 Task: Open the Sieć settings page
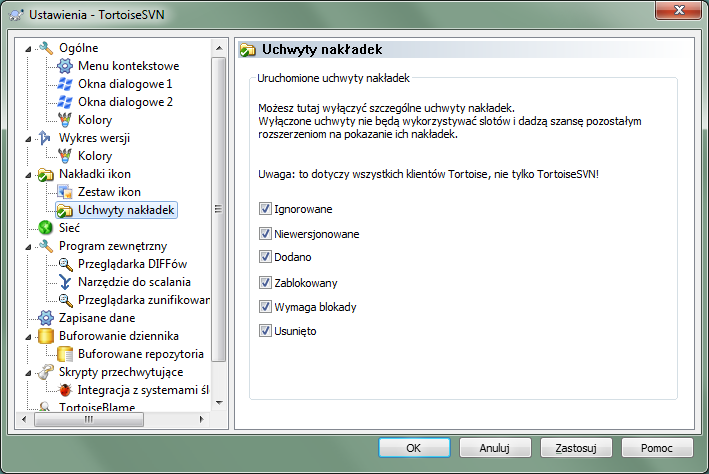tap(69, 228)
